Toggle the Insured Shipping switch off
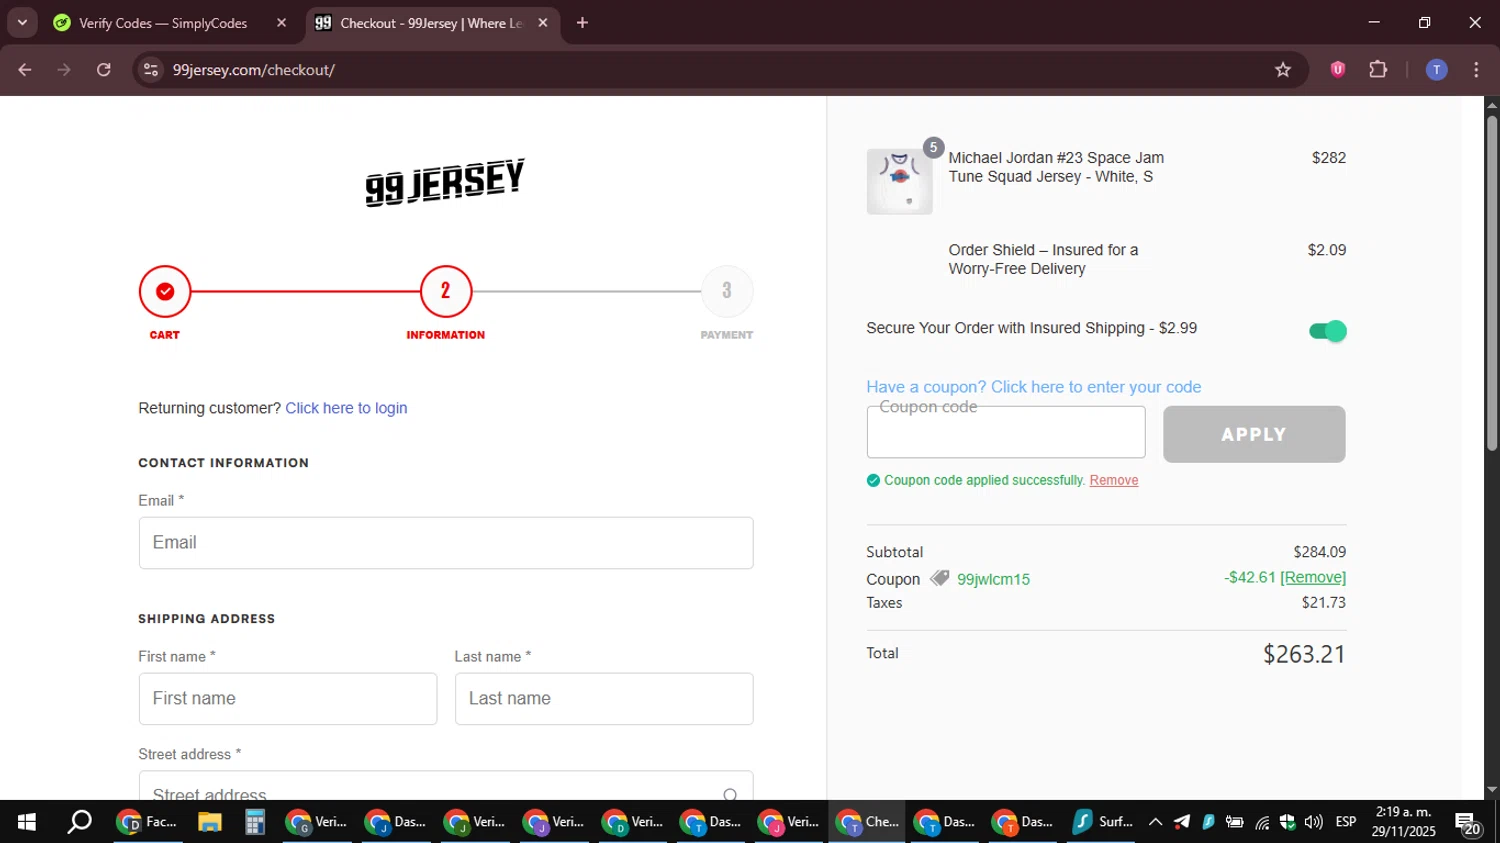 coord(1328,331)
